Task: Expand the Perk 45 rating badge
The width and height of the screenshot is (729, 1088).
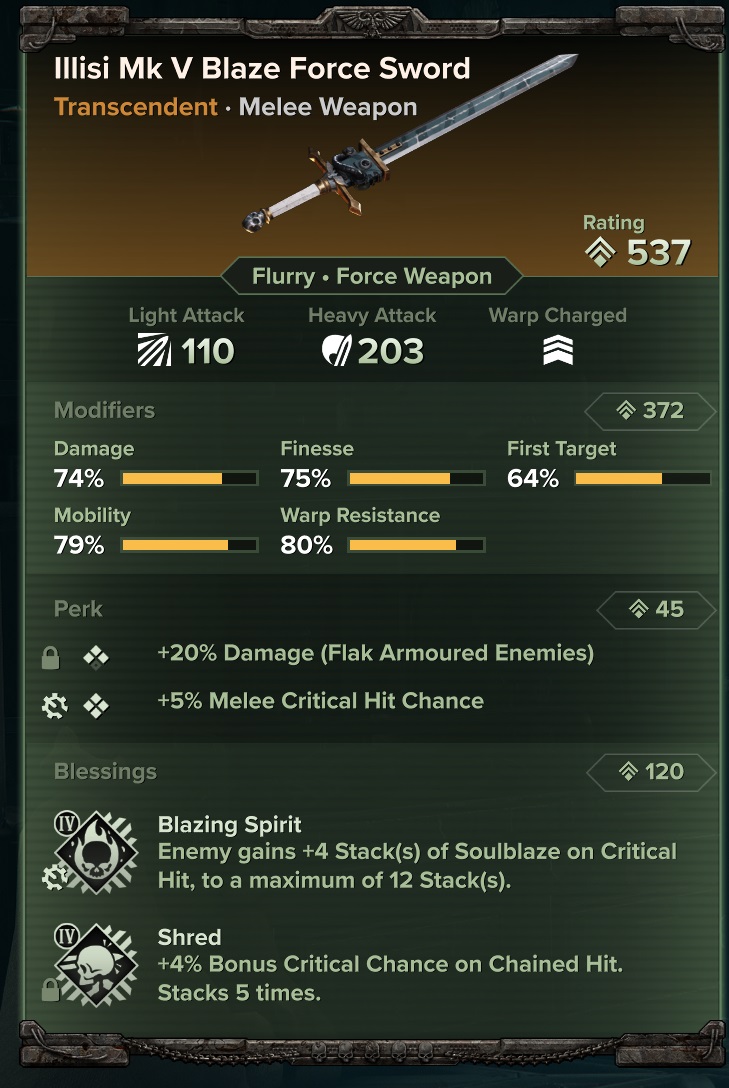Action: pos(655,609)
